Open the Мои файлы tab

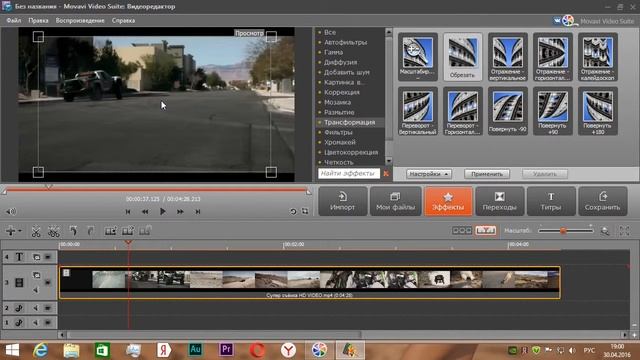395,201
